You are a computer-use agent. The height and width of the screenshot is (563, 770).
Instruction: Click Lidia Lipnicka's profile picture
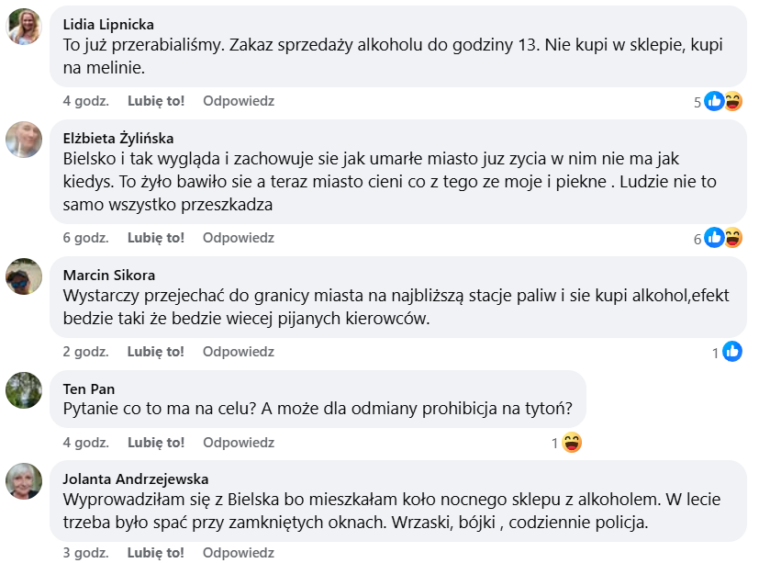[x=24, y=27]
